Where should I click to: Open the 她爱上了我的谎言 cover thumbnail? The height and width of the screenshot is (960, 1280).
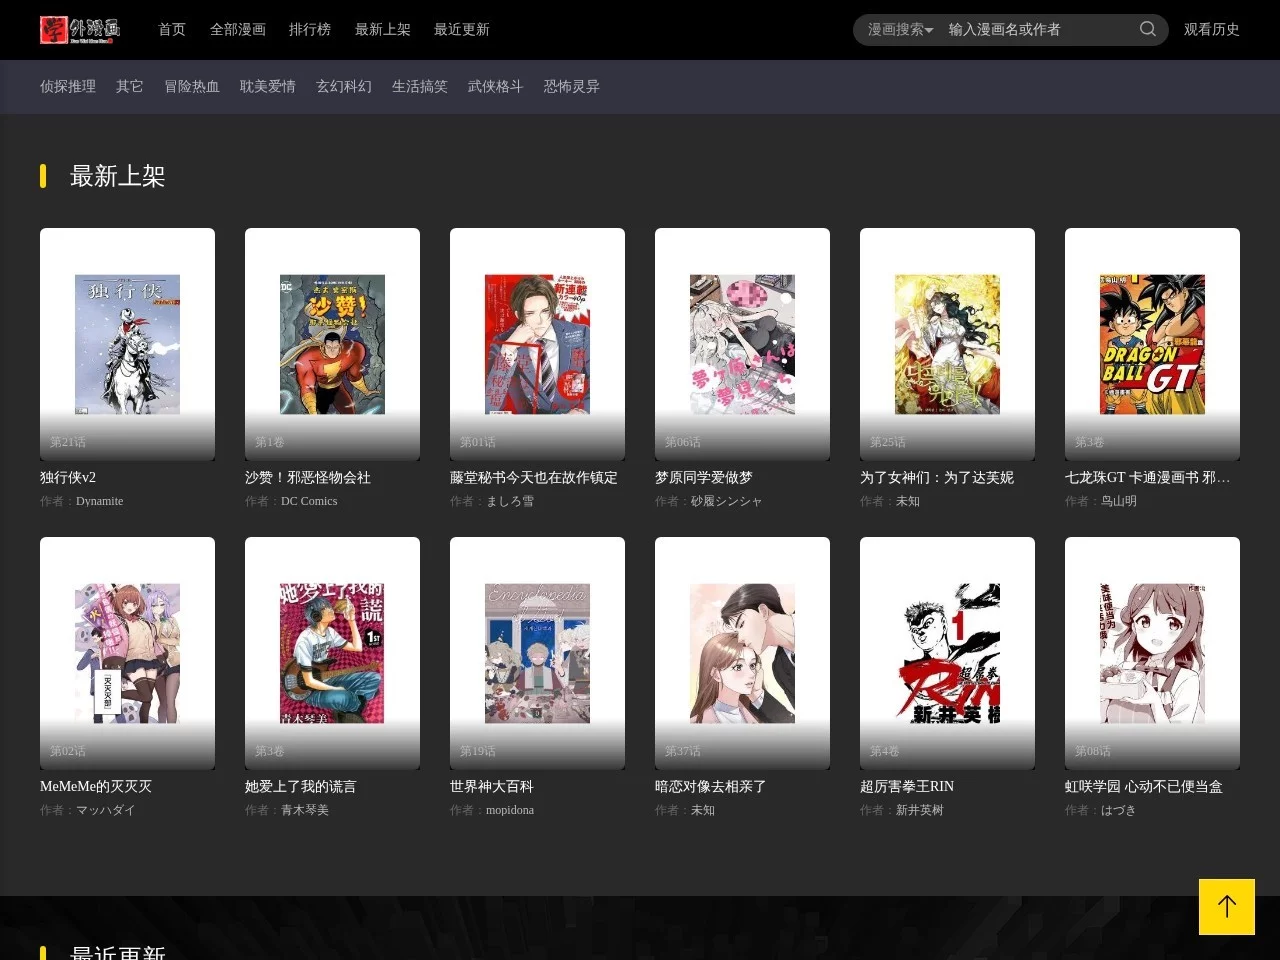(x=332, y=653)
